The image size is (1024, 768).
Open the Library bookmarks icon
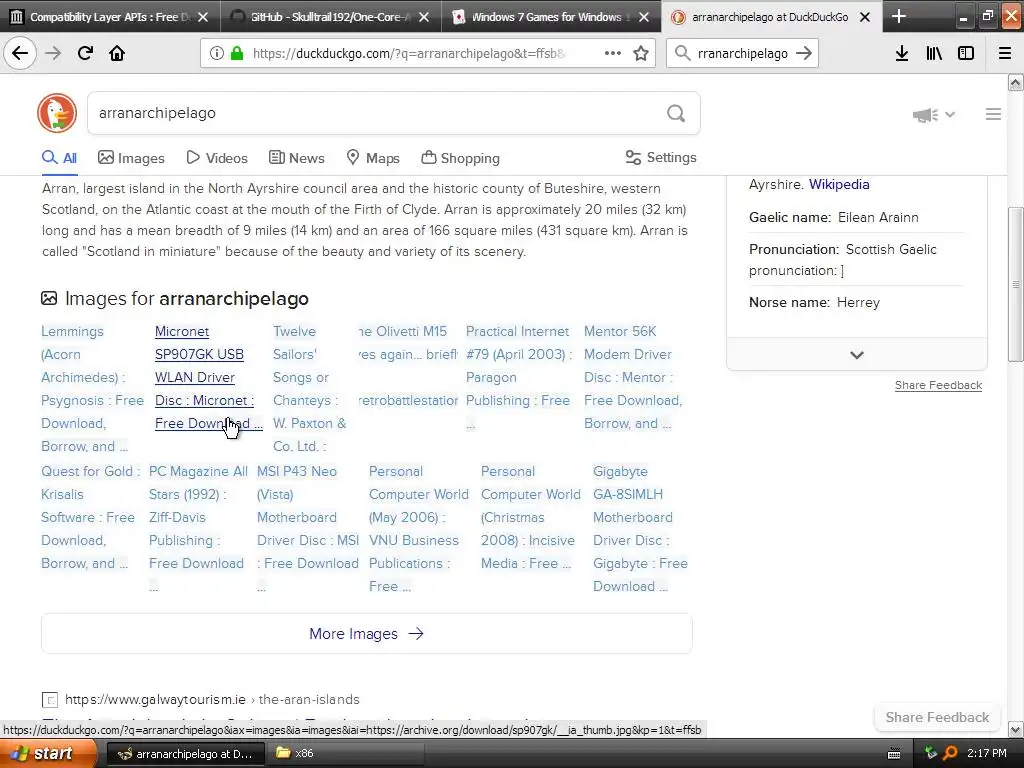934,54
